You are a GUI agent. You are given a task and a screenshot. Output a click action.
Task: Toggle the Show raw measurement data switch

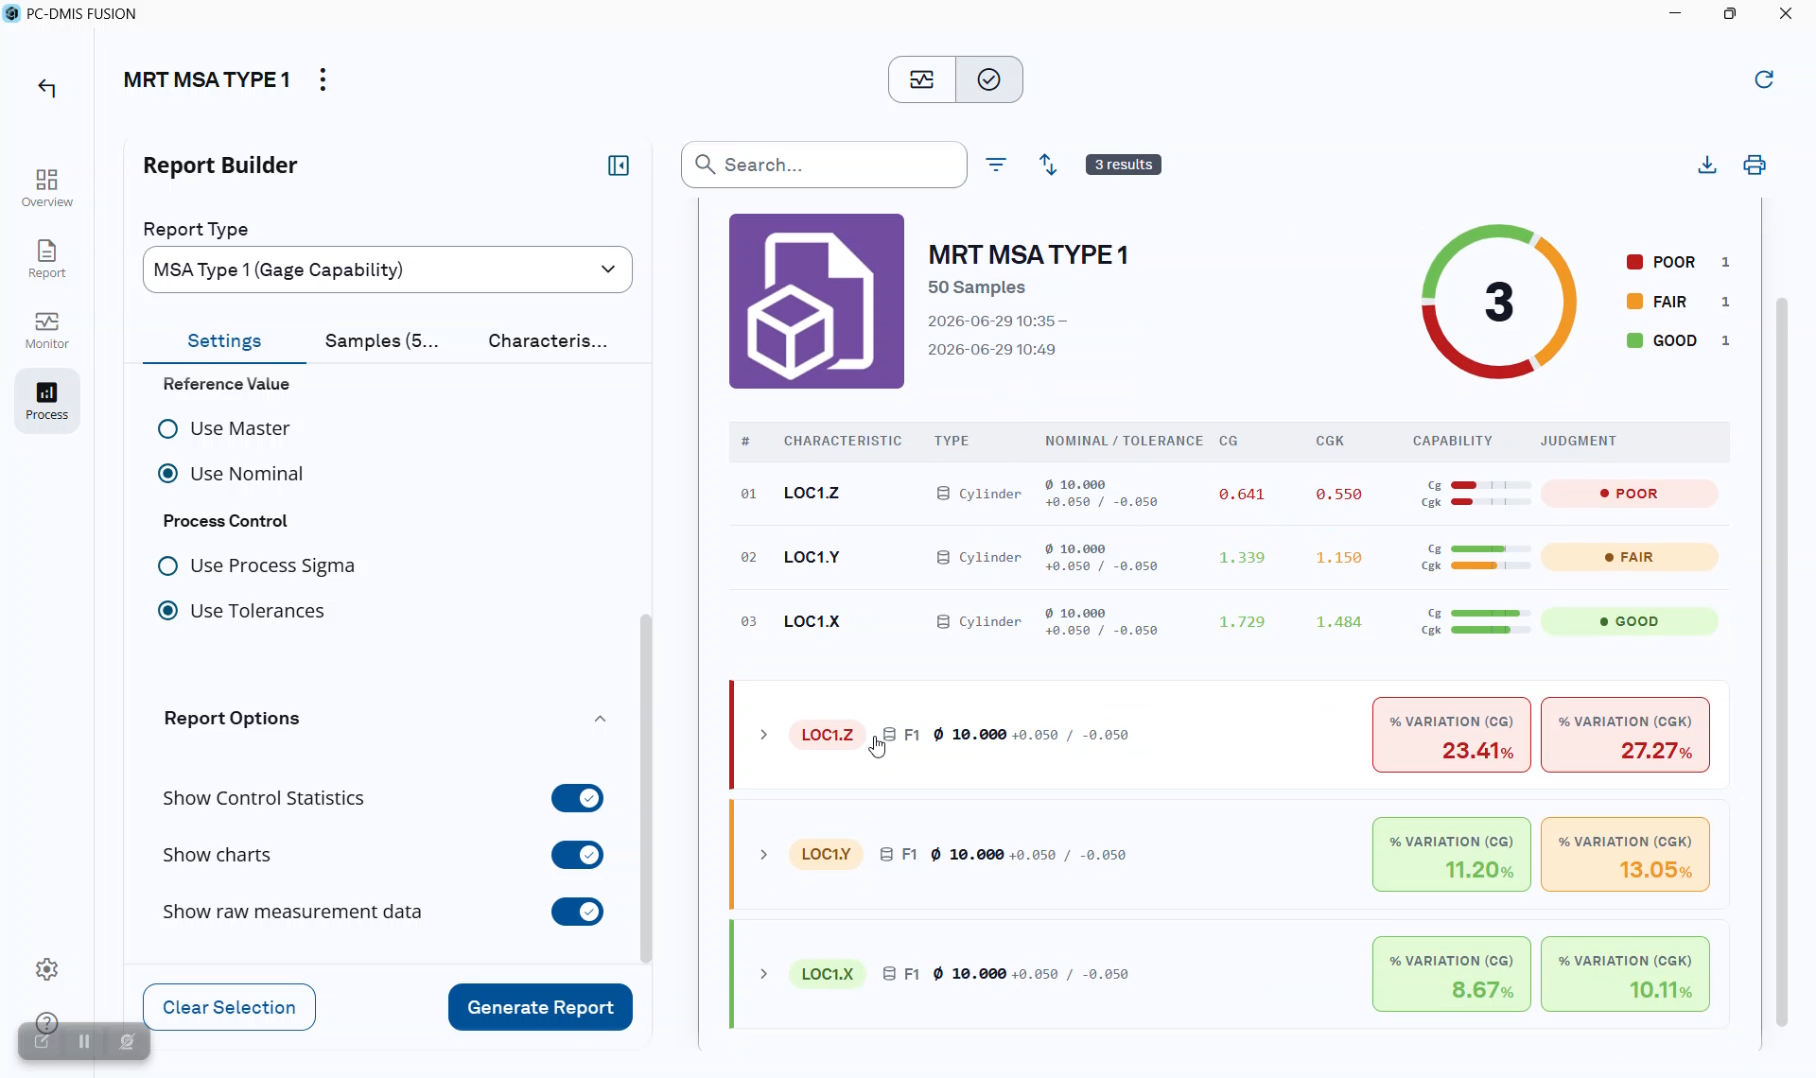[577, 912]
